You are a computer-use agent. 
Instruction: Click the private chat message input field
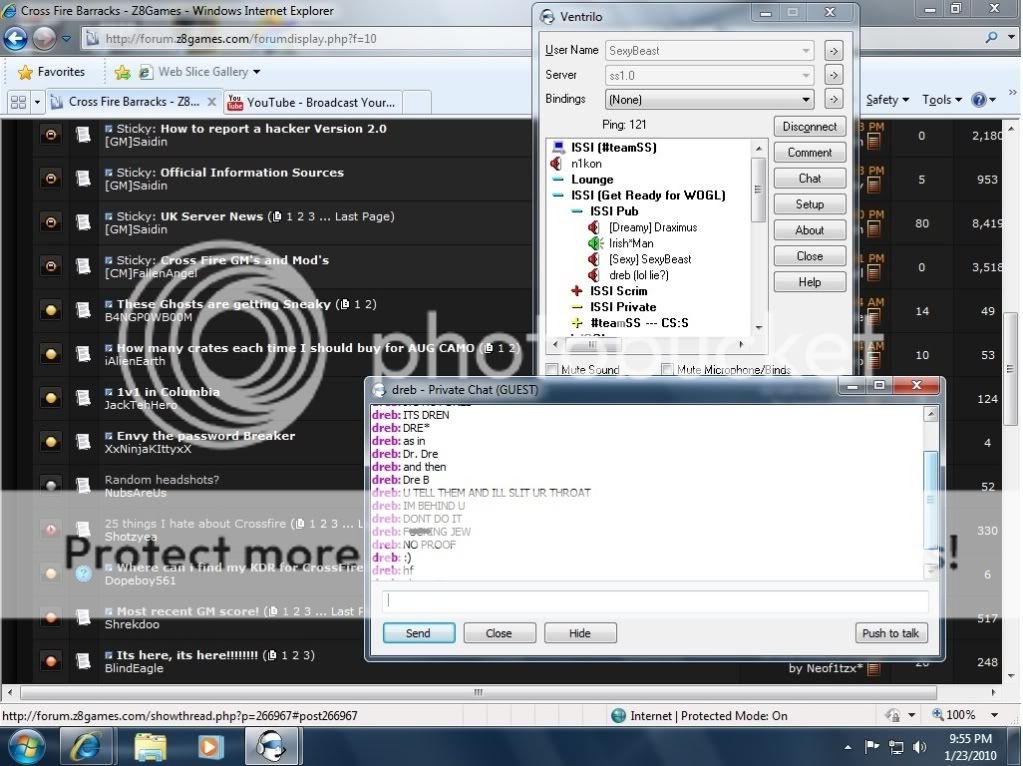click(655, 602)
